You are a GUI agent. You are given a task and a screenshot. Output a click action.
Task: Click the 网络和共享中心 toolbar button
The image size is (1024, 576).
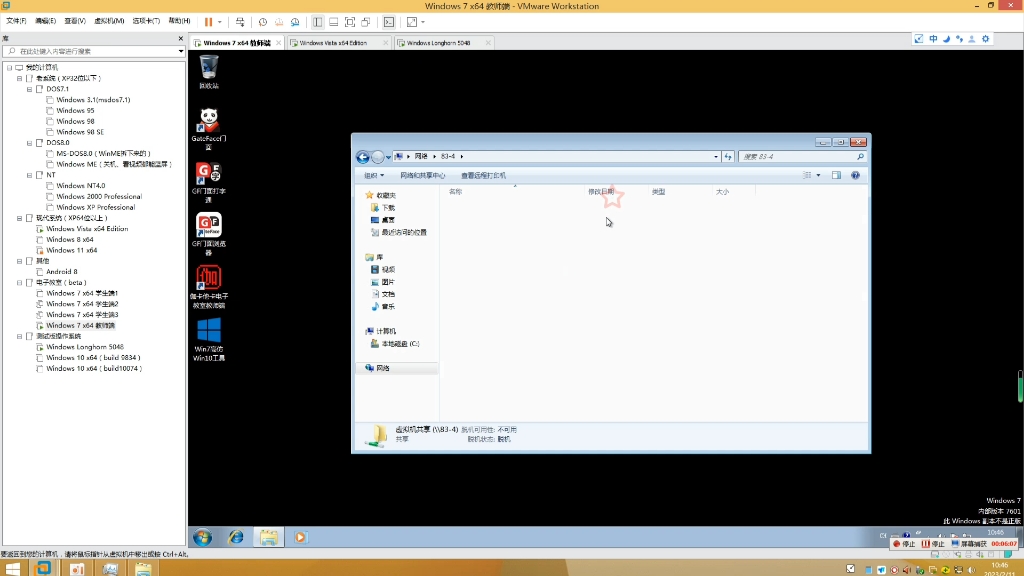pos(424,175)
